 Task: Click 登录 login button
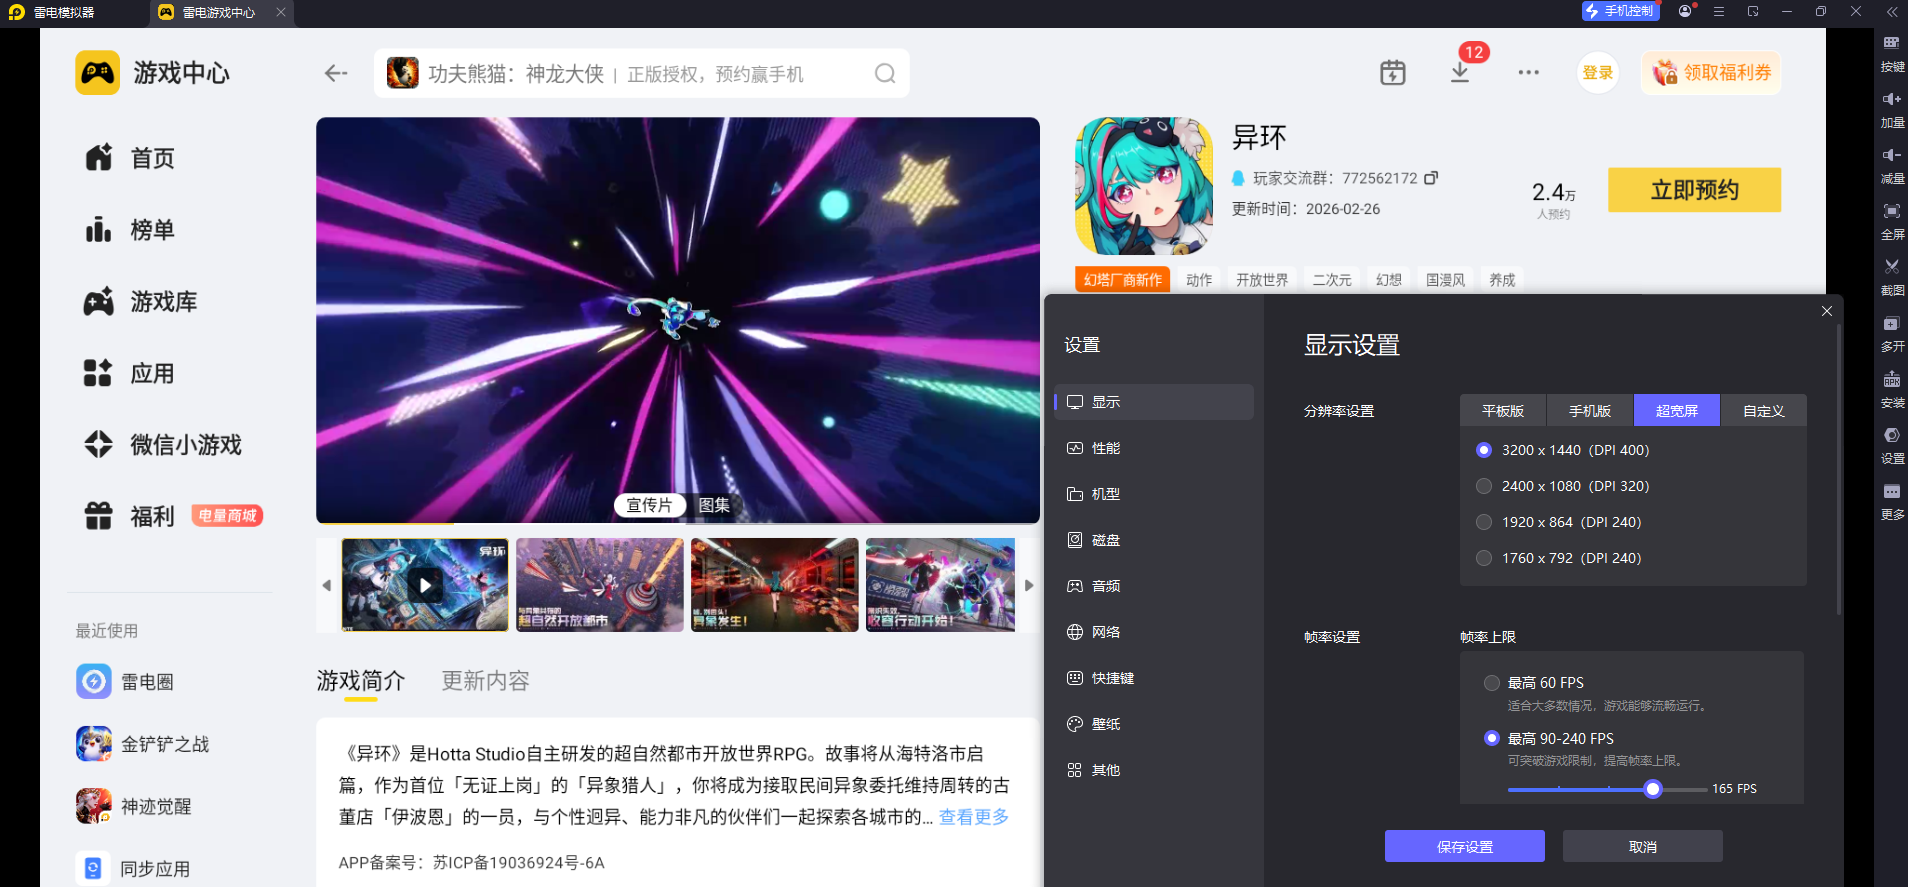point(1598,73)
